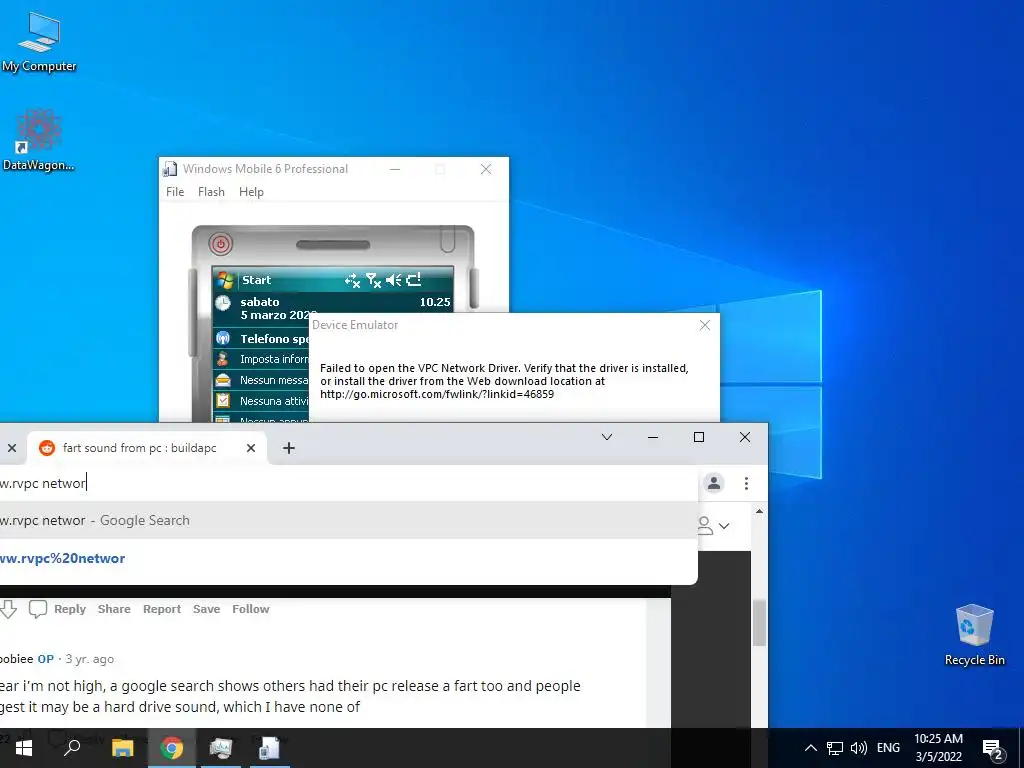Open Help menu in Windows Mobile emulator
Screen dimensions: 1024x768
[251, 192]
